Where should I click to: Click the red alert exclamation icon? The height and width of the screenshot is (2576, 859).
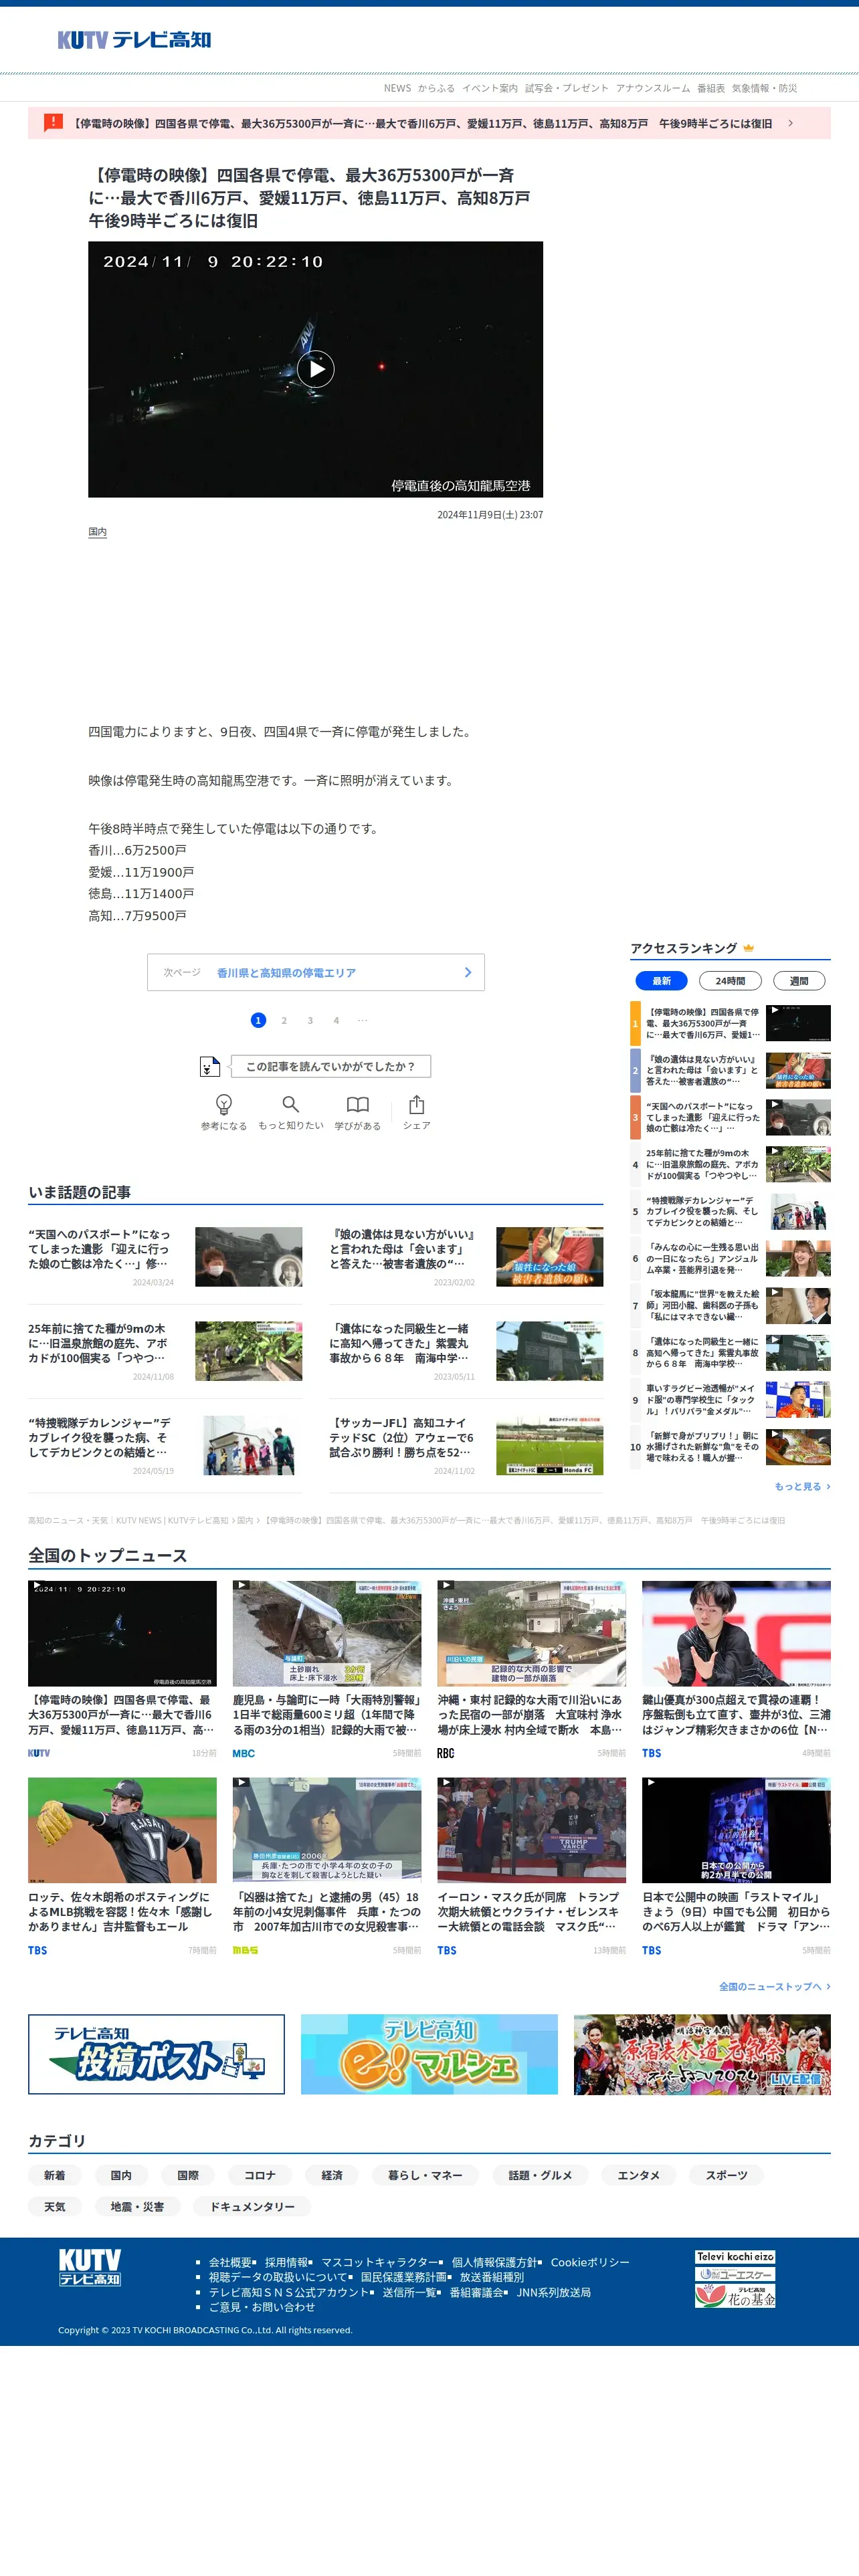[53, 123]
